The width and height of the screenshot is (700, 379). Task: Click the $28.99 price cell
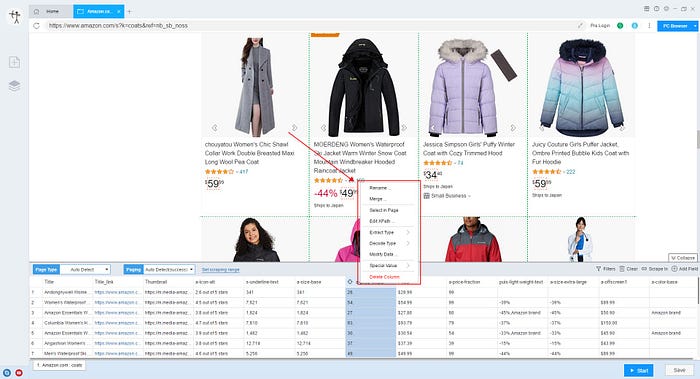[421, 292]
